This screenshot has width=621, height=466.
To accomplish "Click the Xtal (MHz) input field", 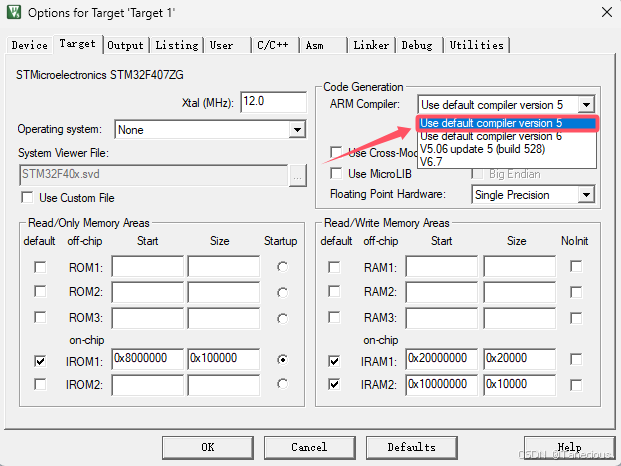I will click(274, 102).
